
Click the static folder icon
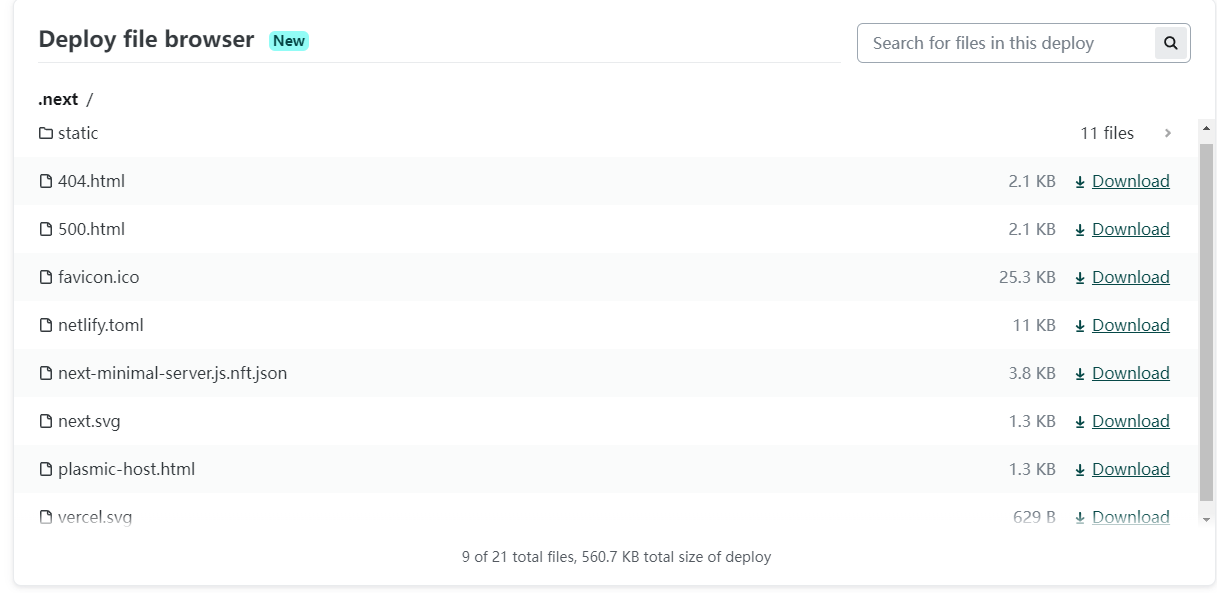coord(45,133)
